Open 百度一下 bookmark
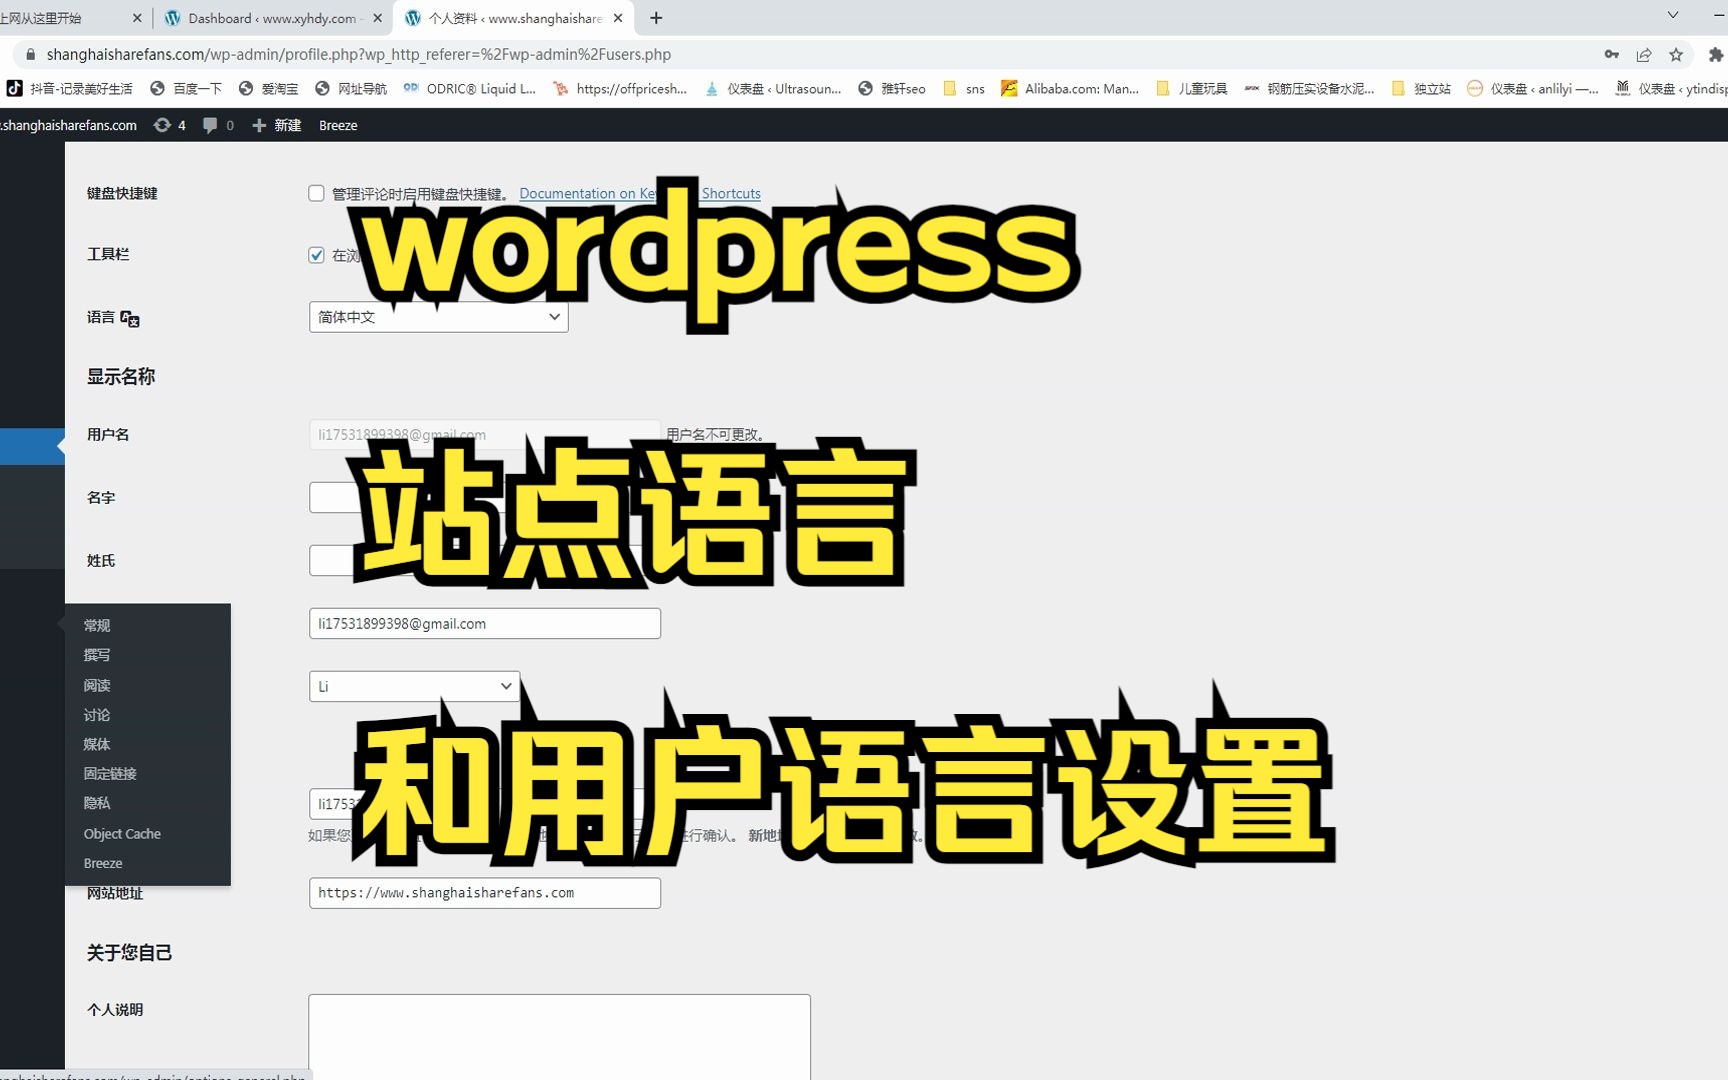This screenshot has height=1080, width=1728. pos(186,88)
